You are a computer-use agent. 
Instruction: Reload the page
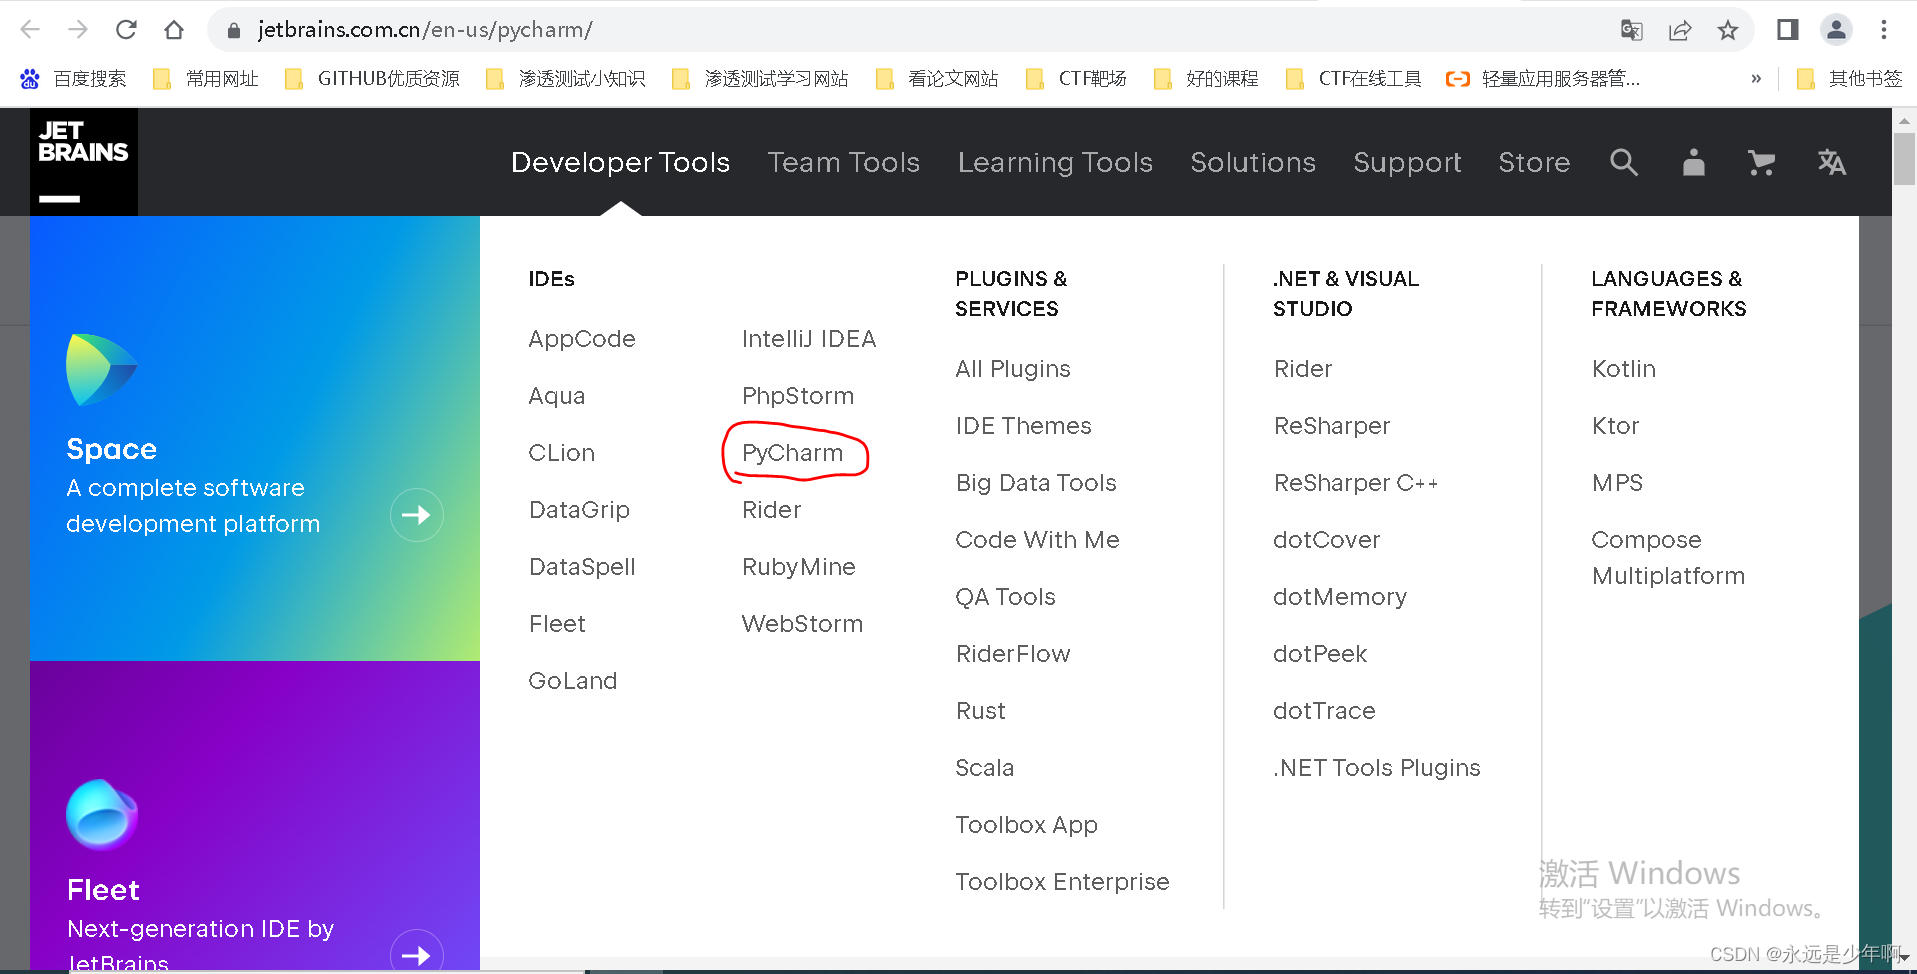tap(126, 30)
